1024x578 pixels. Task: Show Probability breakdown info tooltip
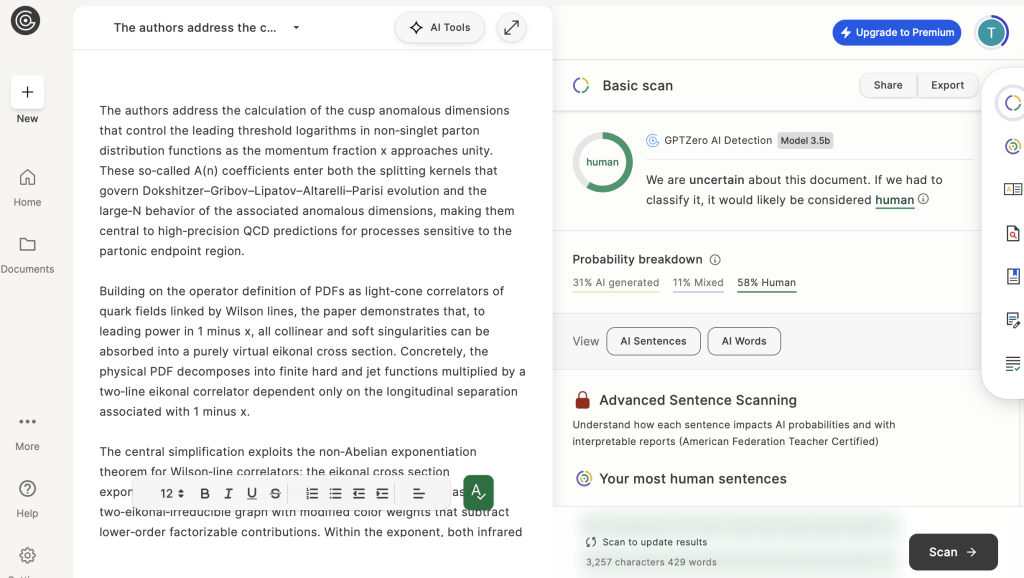(715, 260)
